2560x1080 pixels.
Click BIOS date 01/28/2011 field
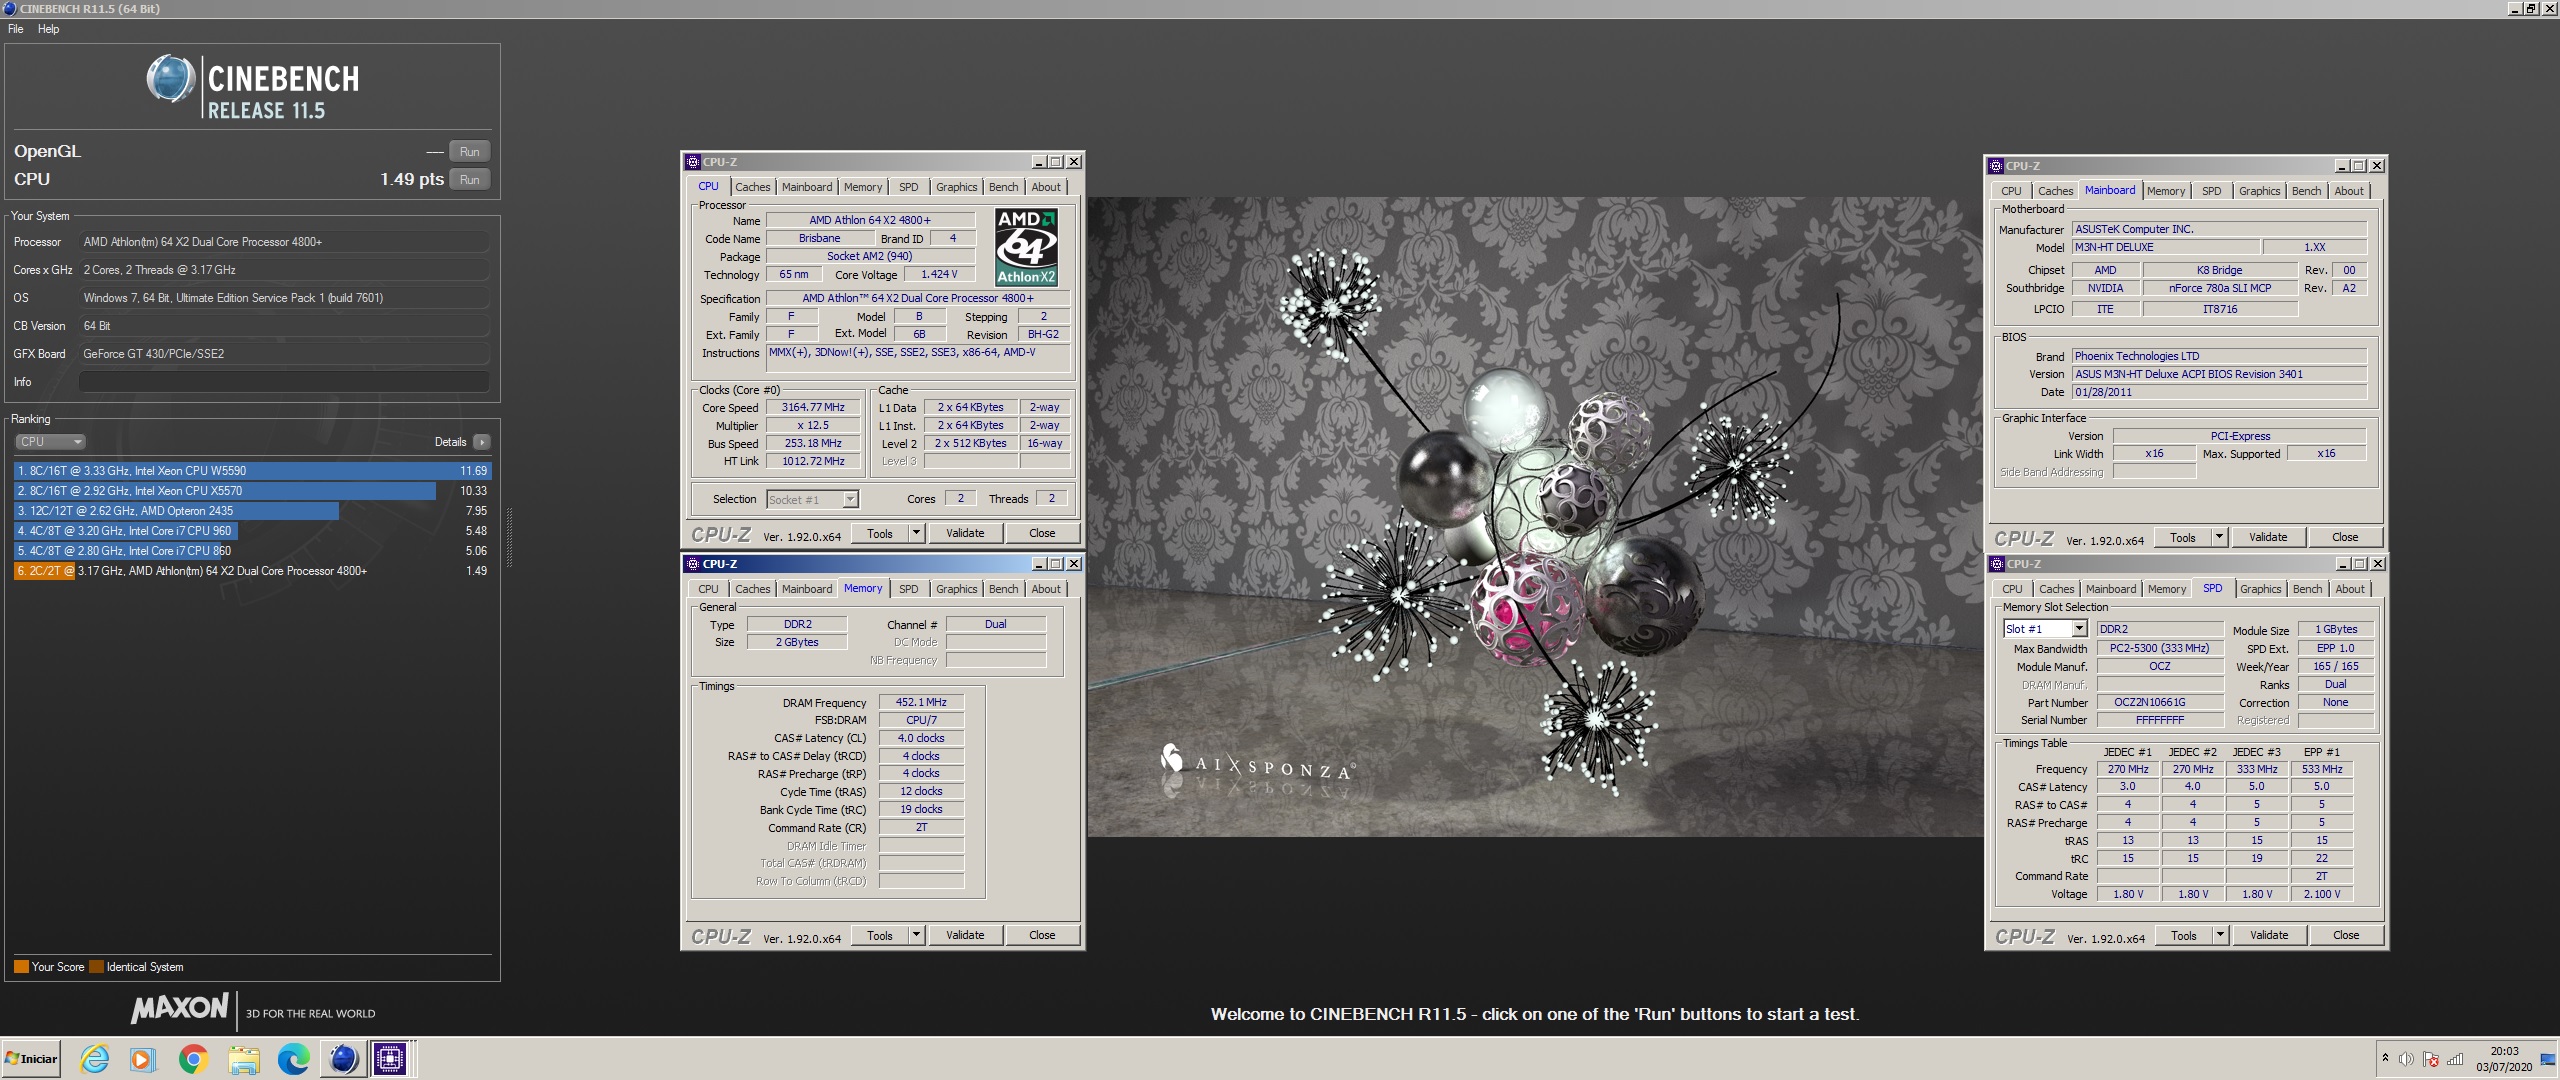pos(2219,392)
